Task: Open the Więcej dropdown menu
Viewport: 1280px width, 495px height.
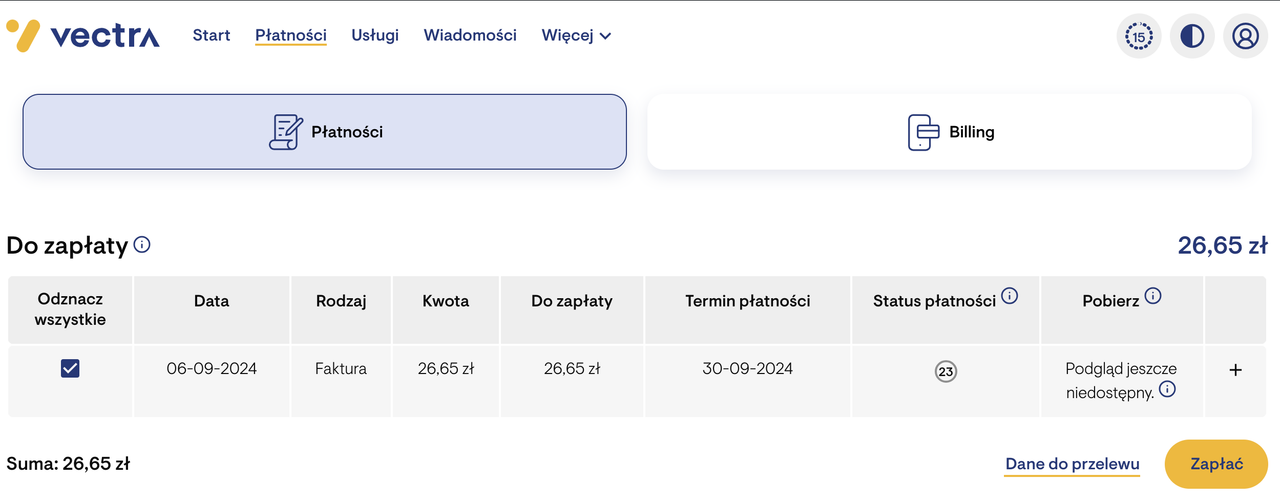Action: 576,36
